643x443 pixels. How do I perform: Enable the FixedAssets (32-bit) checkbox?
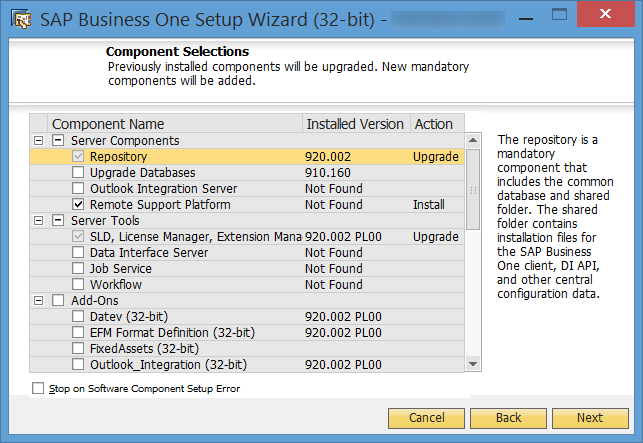coord(78,348)
